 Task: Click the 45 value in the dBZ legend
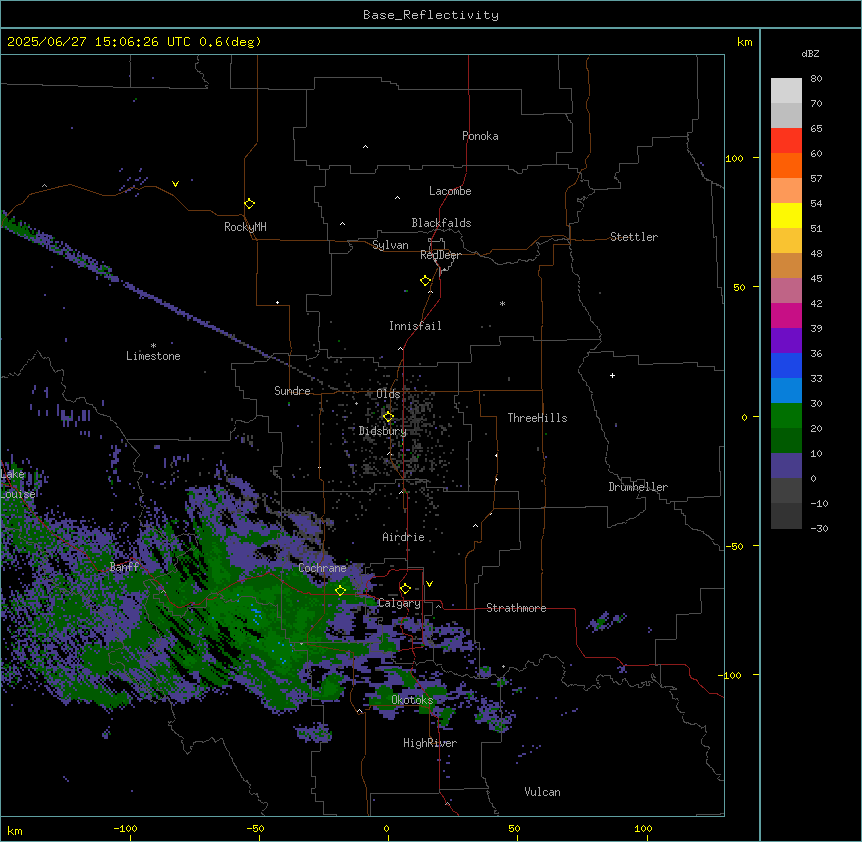[816, 279]
